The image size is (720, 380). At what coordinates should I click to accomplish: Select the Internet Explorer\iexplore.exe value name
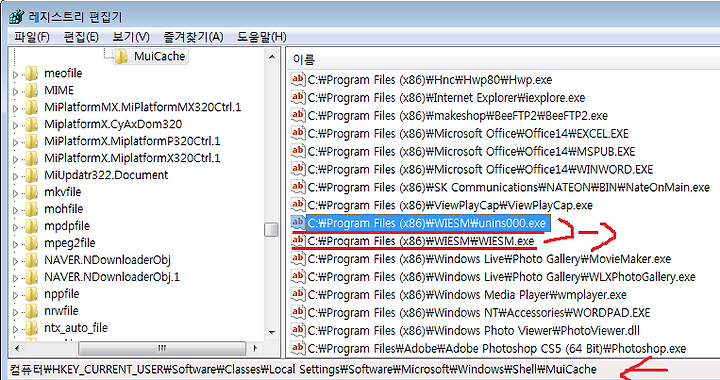click(446, 98)
